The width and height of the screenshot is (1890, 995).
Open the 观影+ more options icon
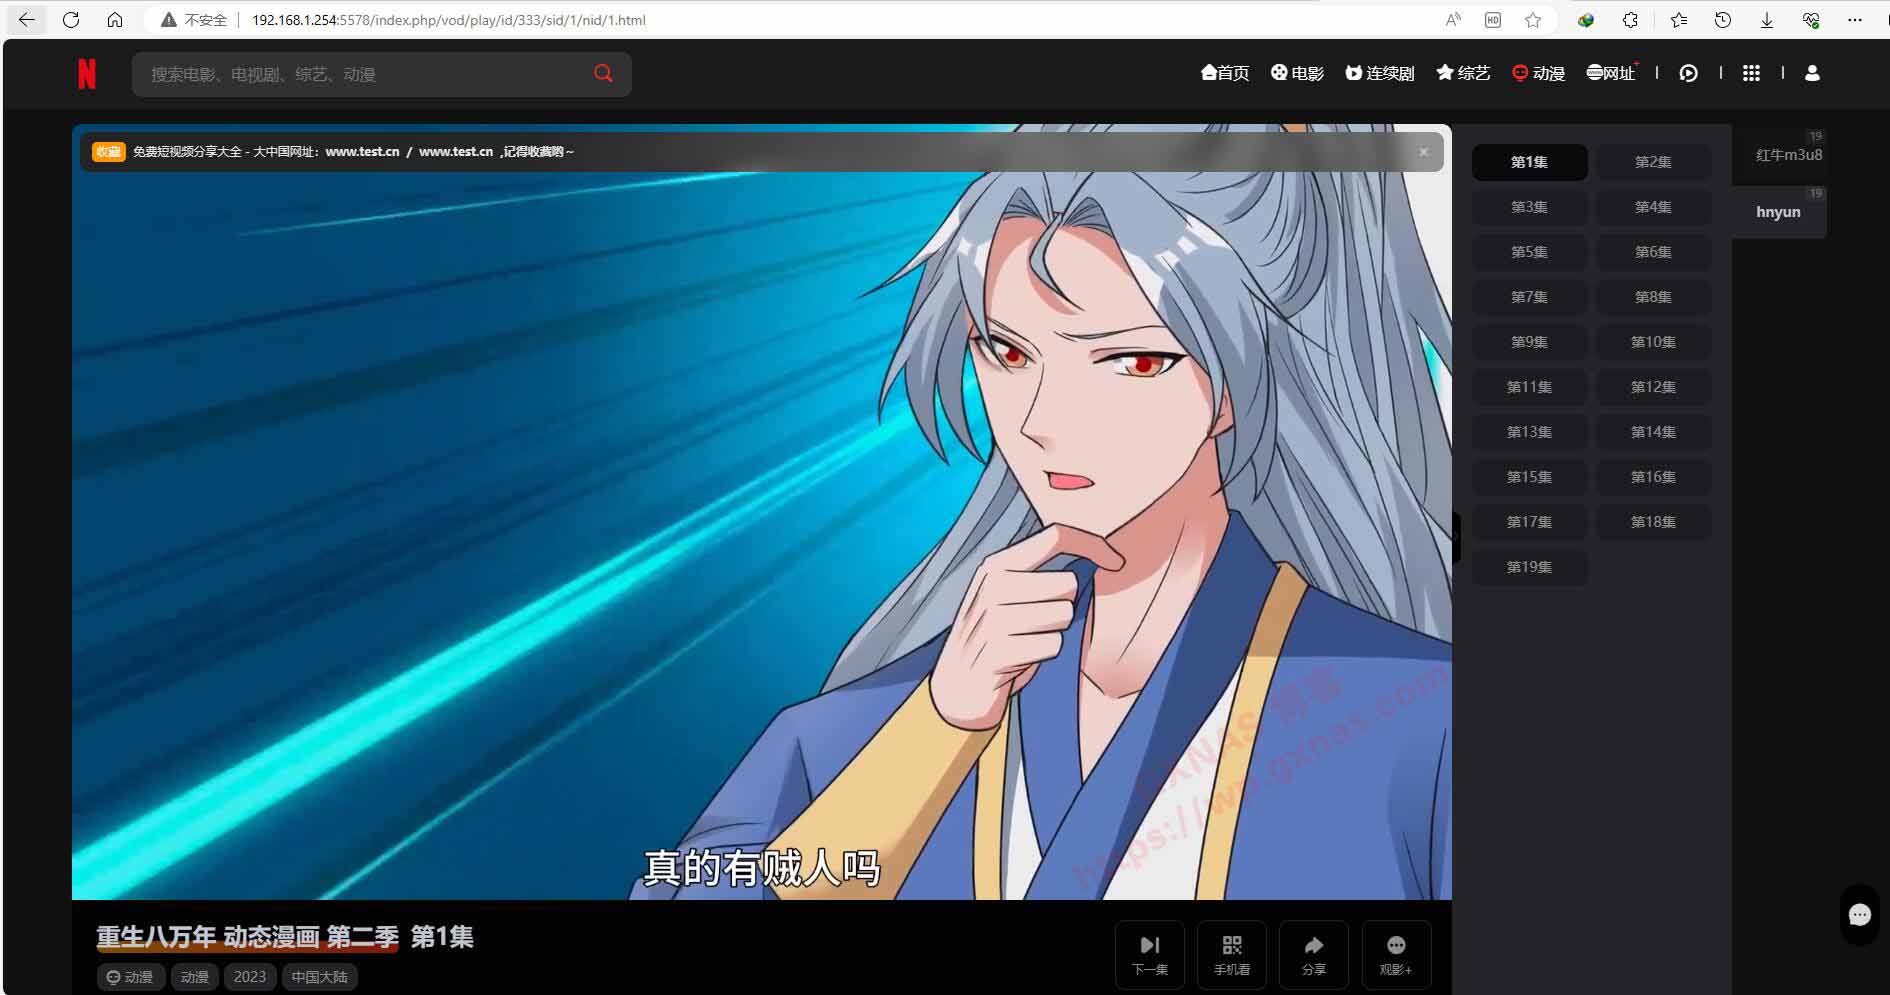pos(1395,954)
